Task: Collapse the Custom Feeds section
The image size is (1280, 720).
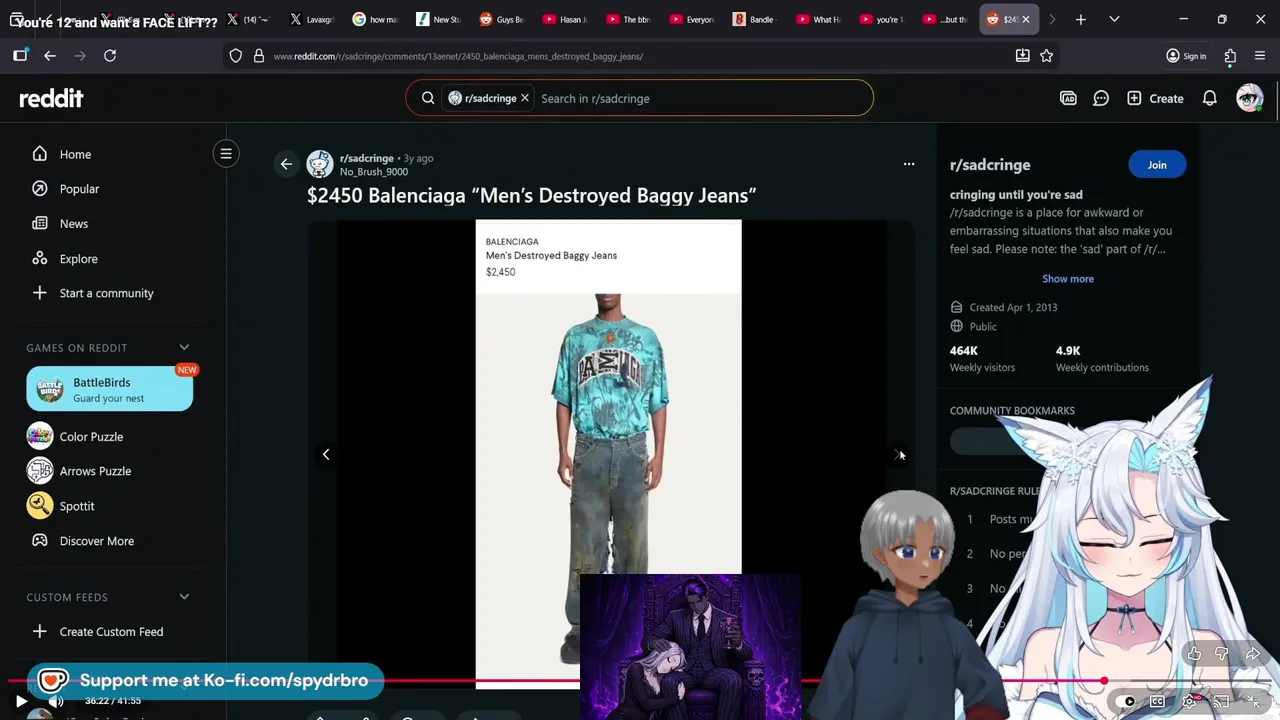Action: click(x=184, y=597)
